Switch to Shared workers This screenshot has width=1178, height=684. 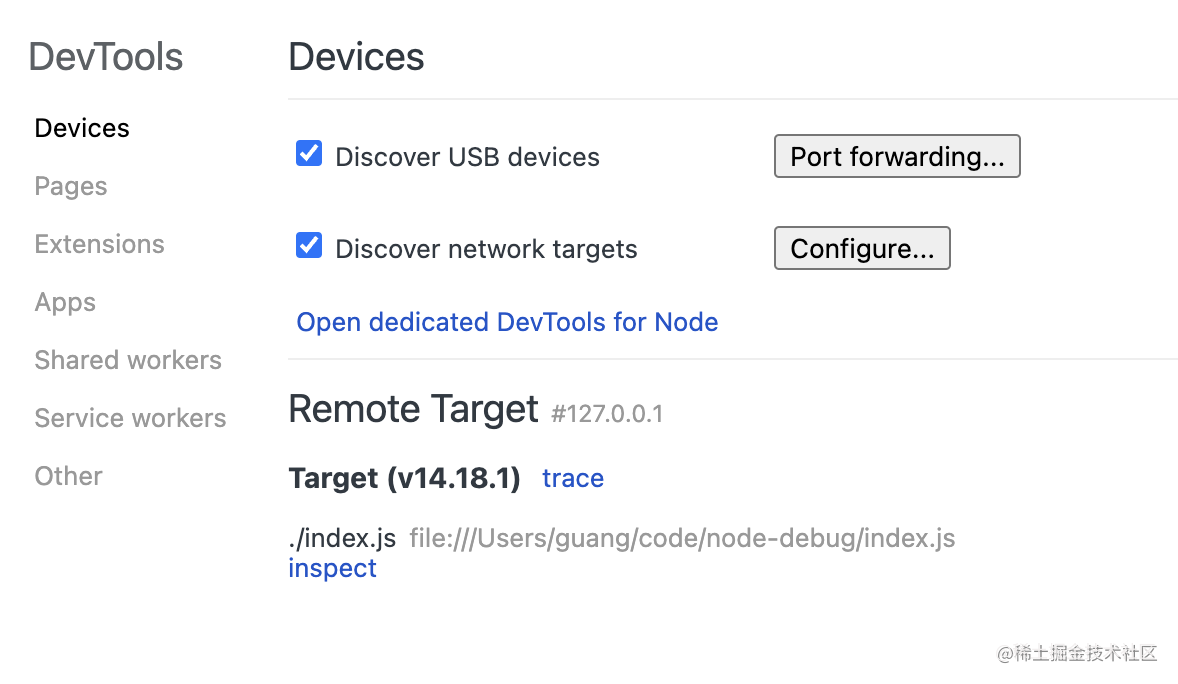(128, 360)
